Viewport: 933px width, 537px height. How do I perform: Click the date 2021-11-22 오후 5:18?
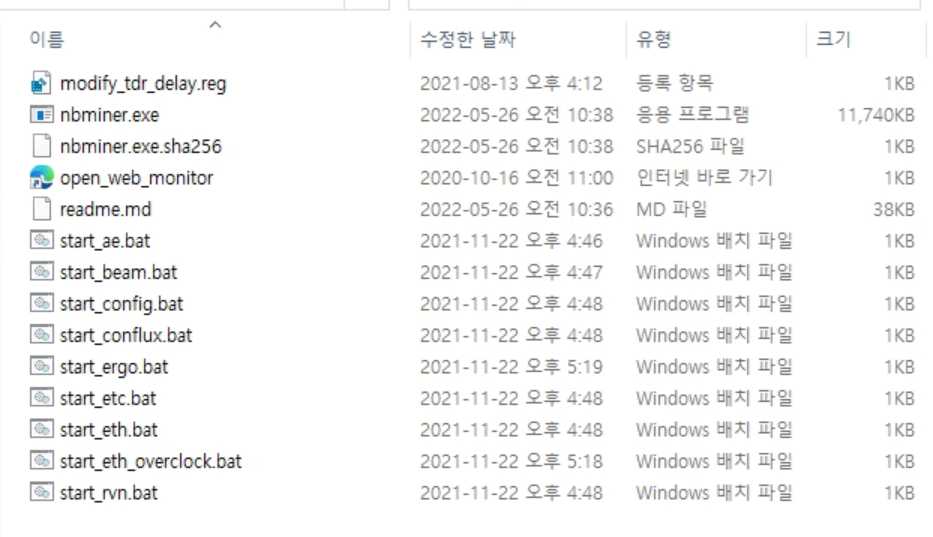coord(511,461)
